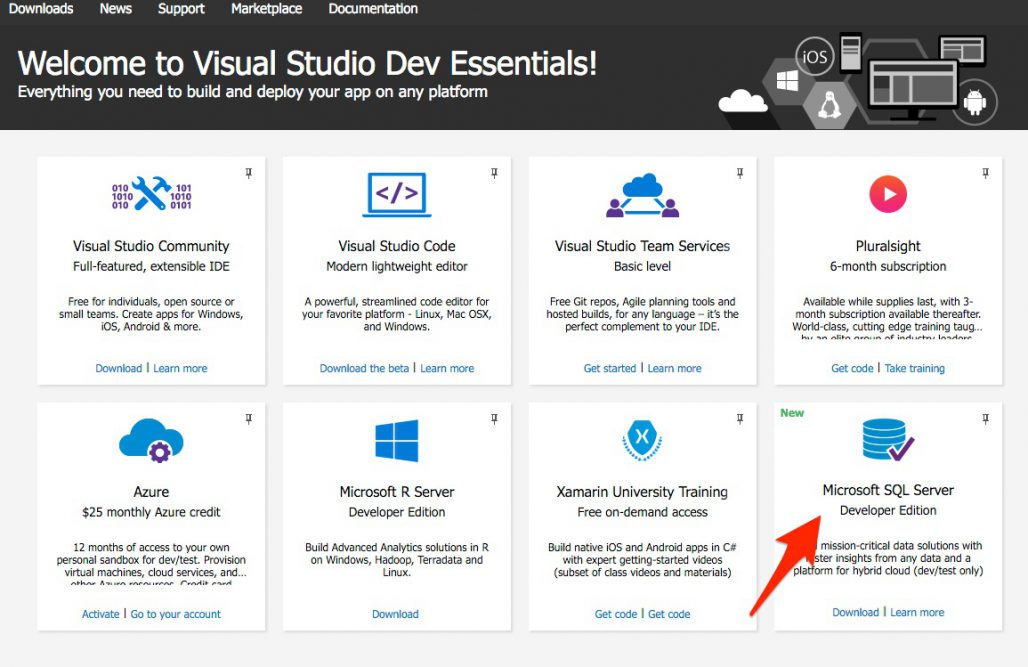Image resolution: width=1028 pixels, height=667 pixels.
Task: Pin the Visual Studio Community card
Action: [x=248, y=173]
